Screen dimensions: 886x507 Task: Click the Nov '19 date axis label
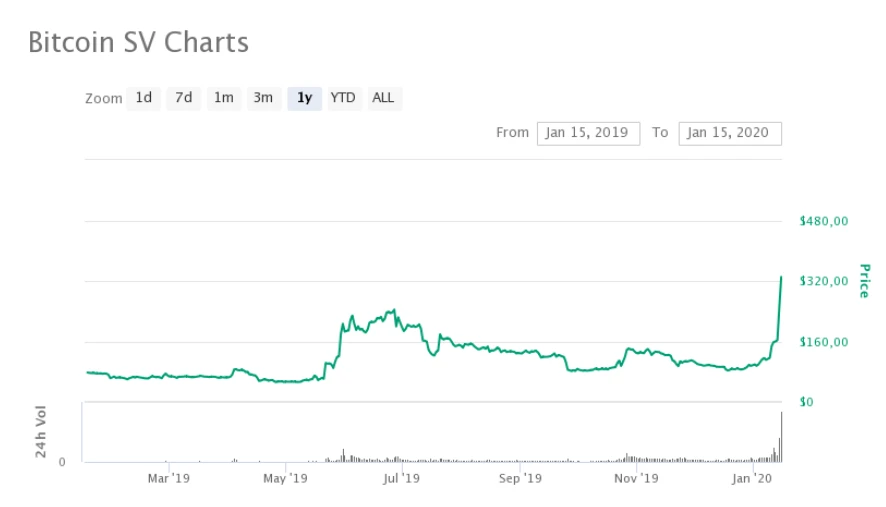636,479
